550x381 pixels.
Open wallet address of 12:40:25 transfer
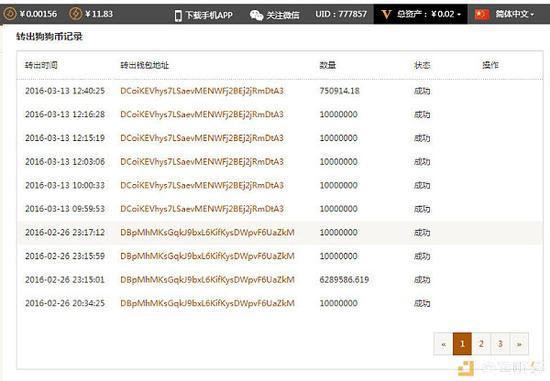(202, 91)
